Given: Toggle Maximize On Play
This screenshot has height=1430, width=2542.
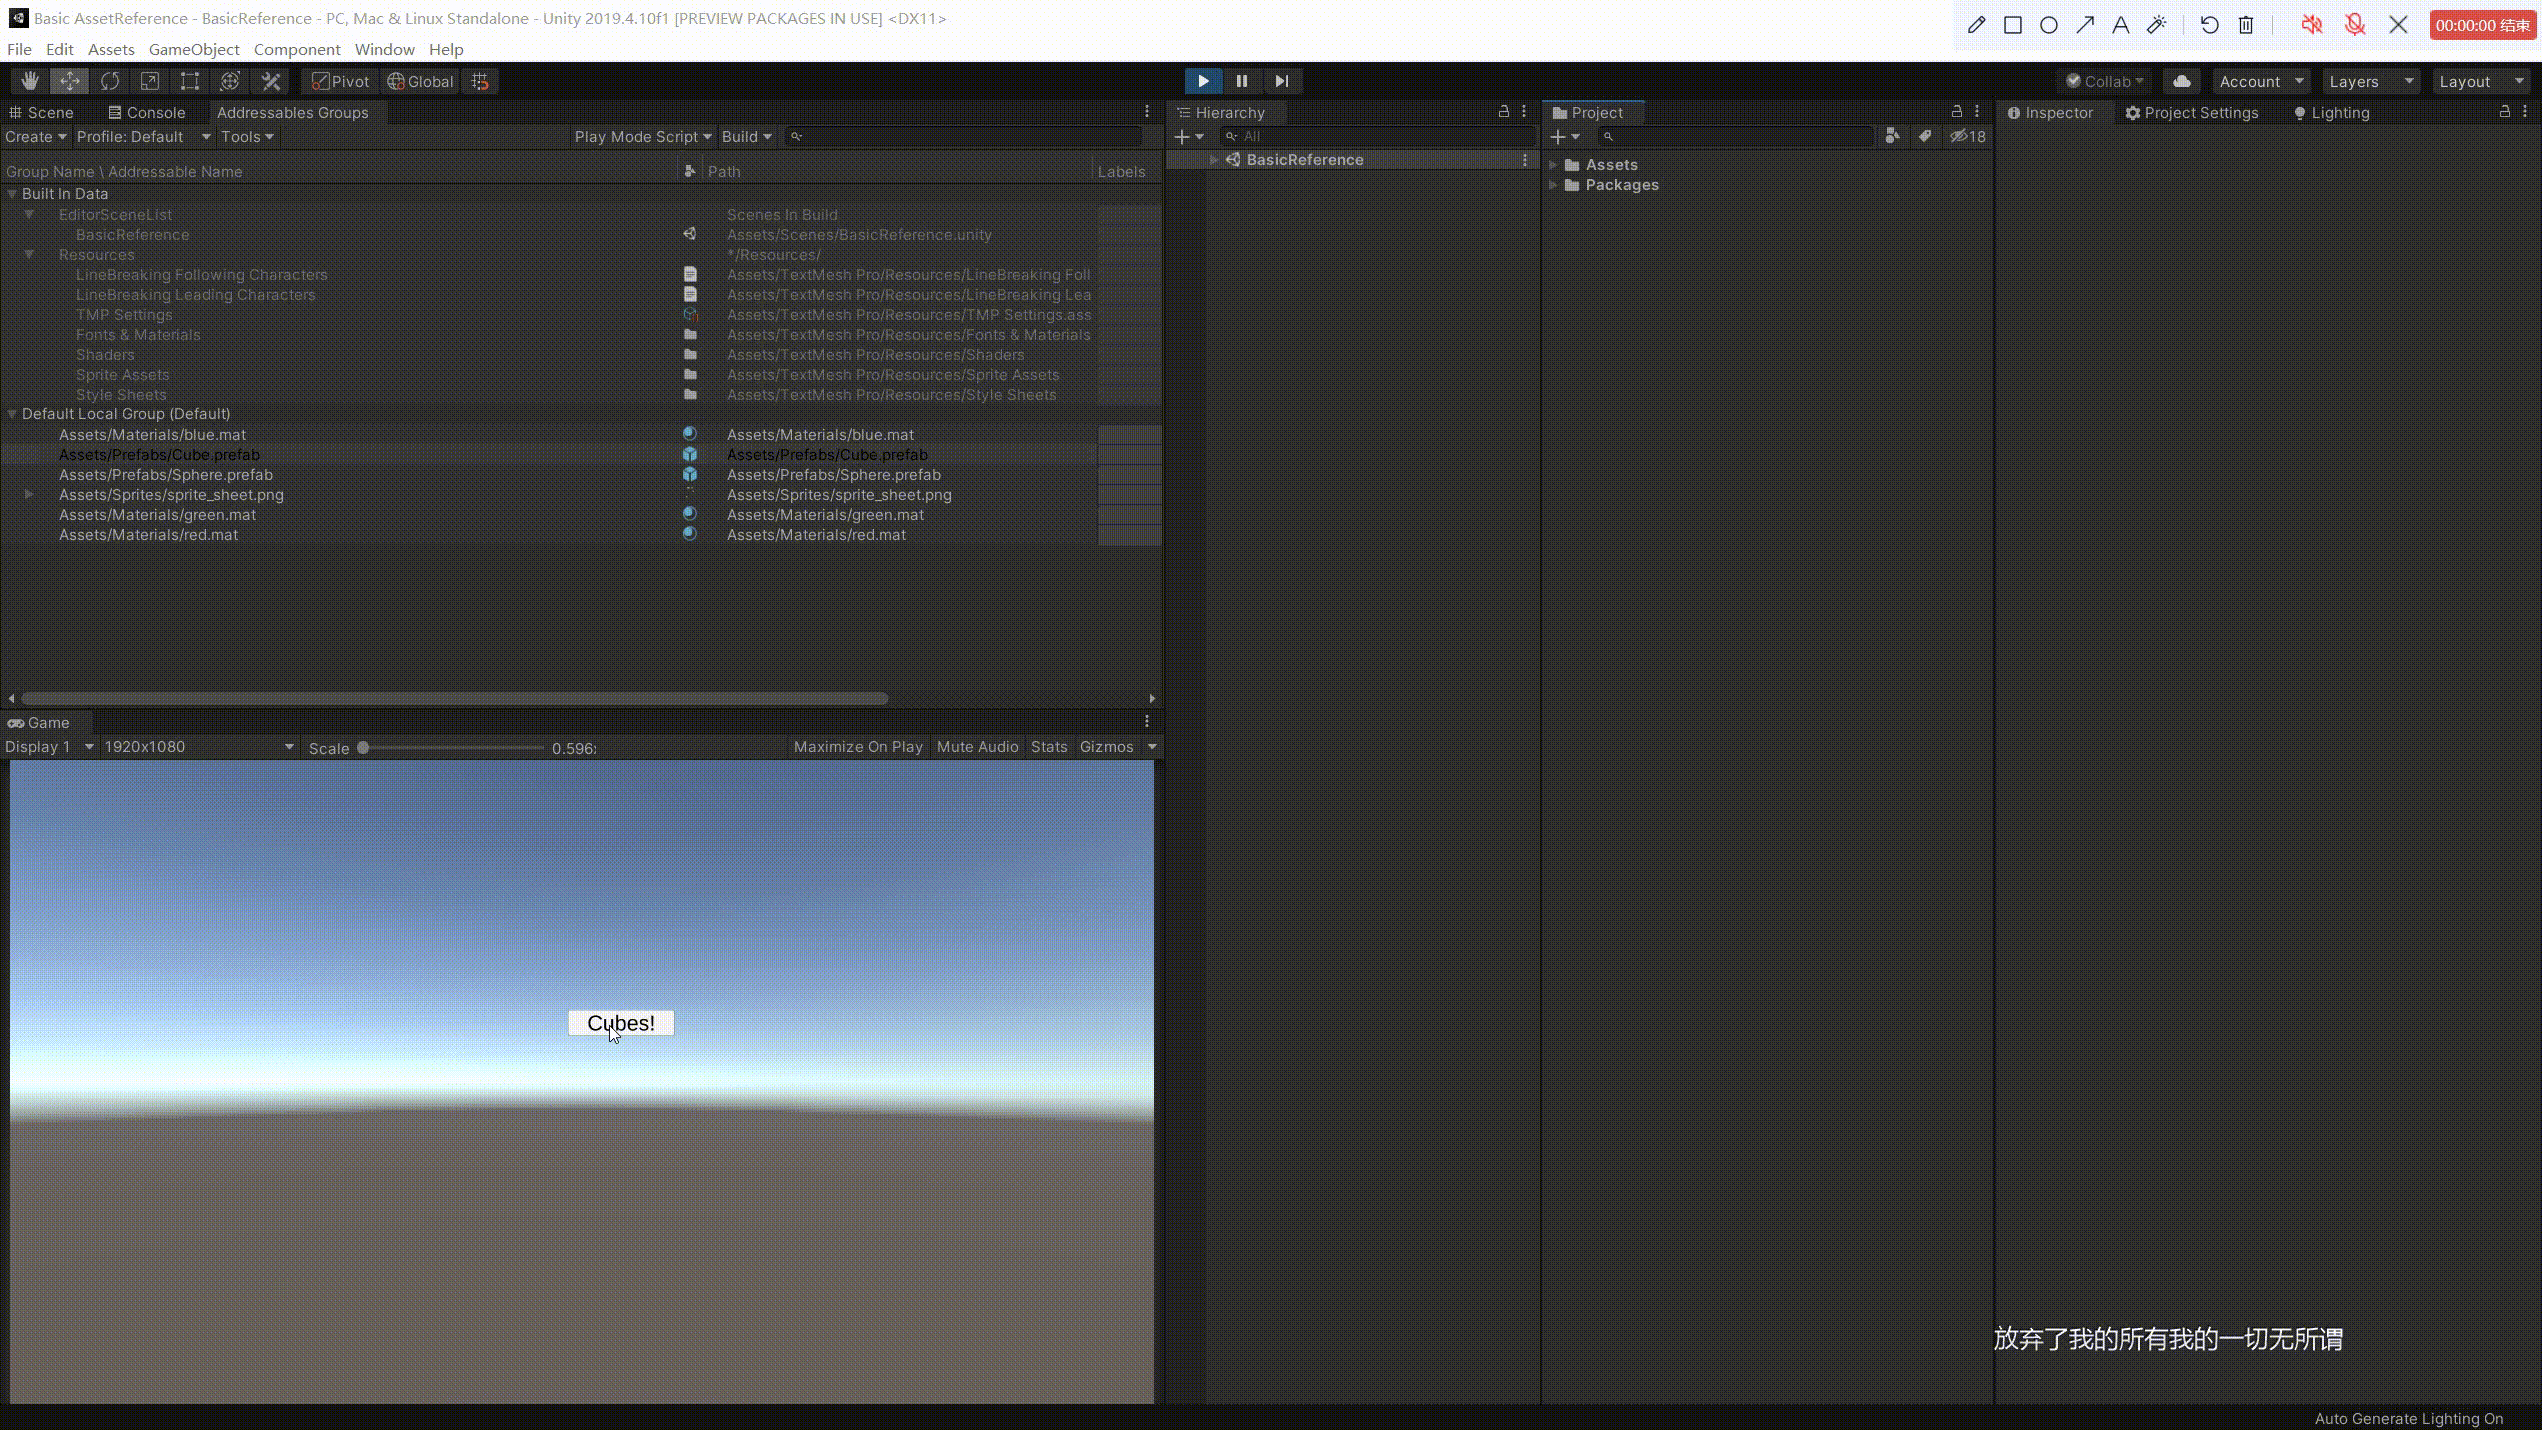Looking at the screenshot, I should click(x=857, y=747).
